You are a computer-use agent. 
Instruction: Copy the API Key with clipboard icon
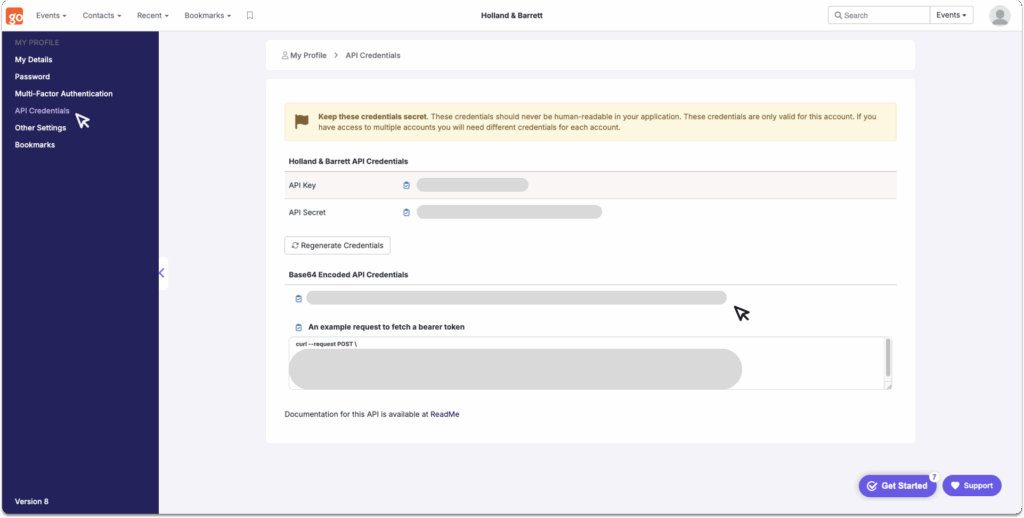pos(406,185)
